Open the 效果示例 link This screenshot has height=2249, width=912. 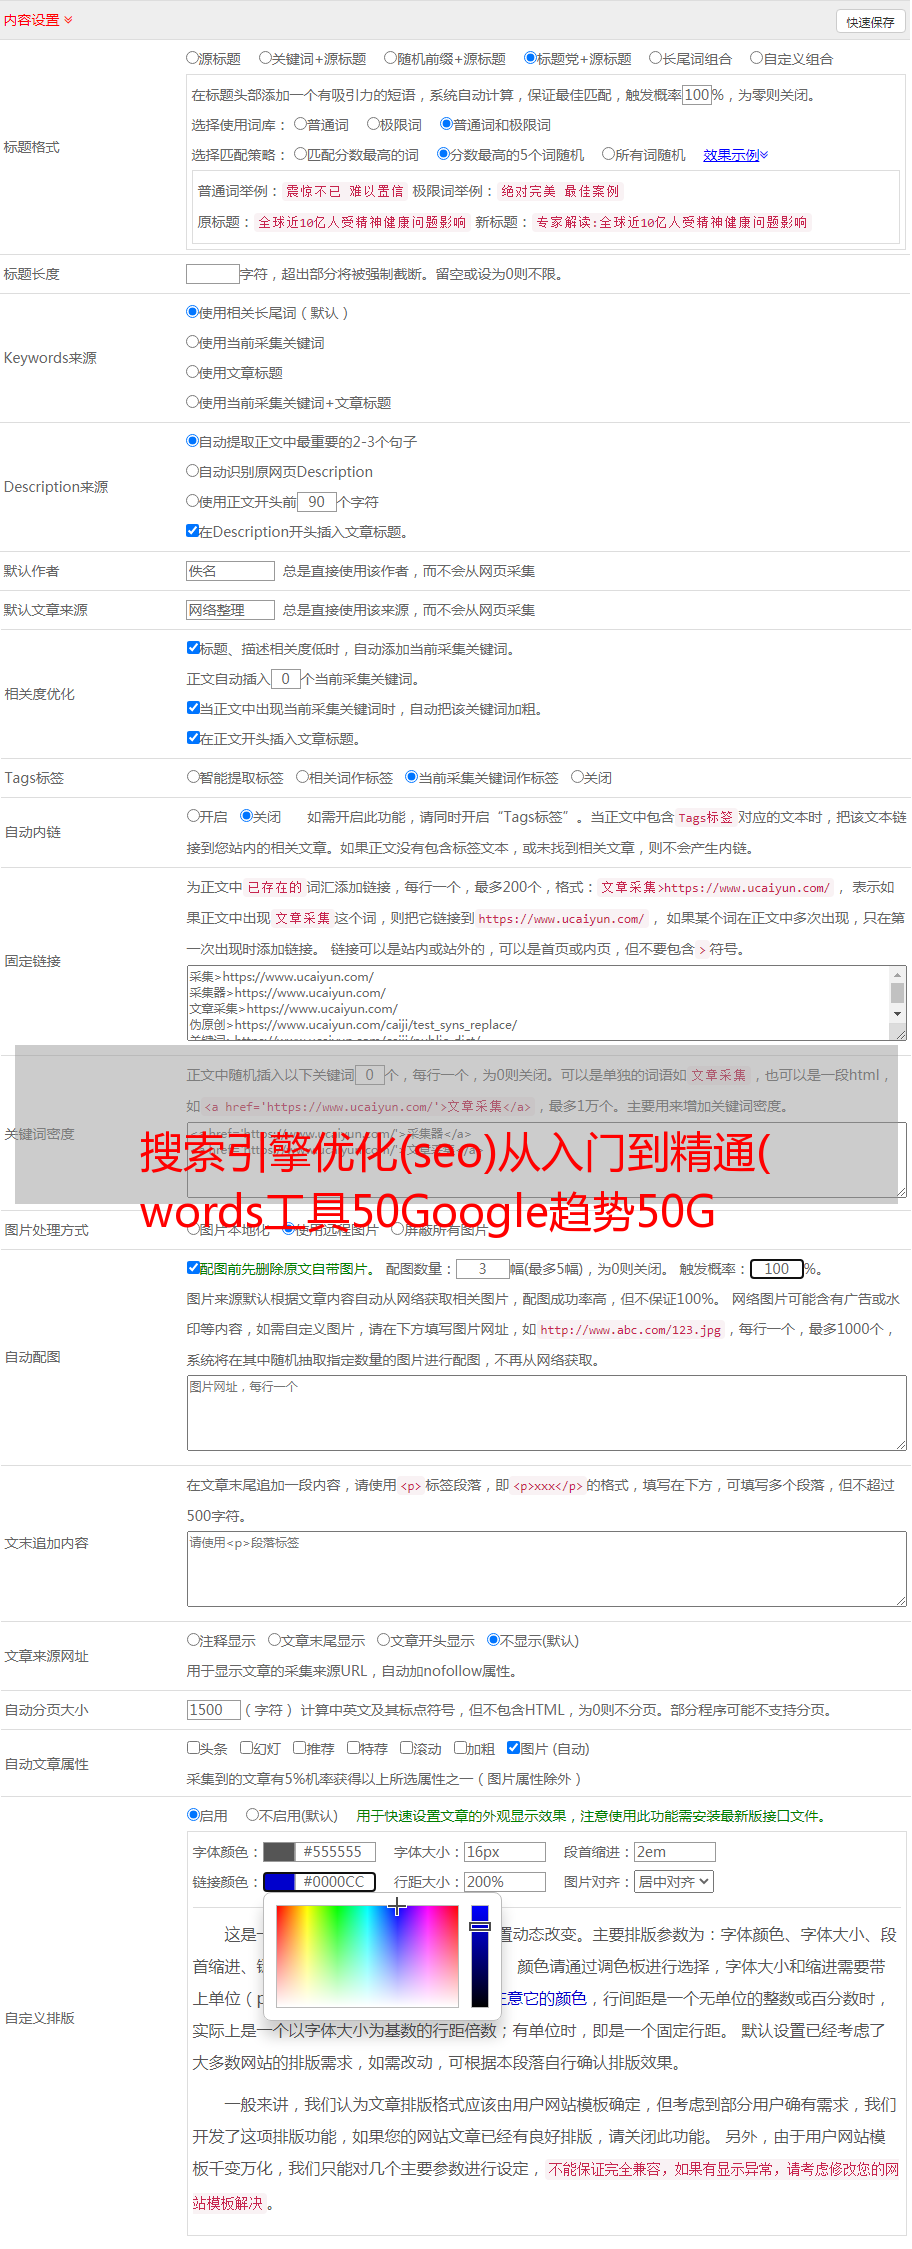pyautogui.click(x=734, y=155)
